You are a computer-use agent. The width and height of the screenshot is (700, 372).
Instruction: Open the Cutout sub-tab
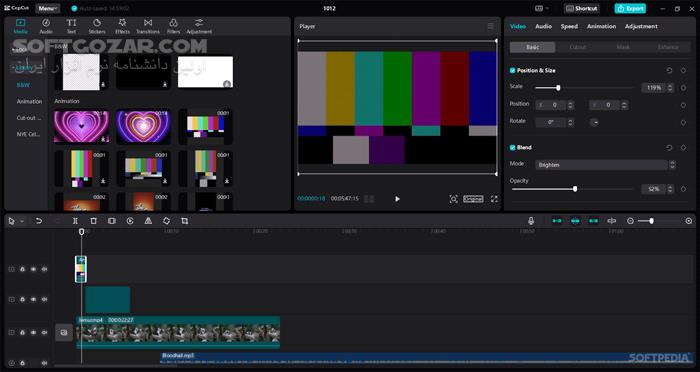(x=578, y=47)
